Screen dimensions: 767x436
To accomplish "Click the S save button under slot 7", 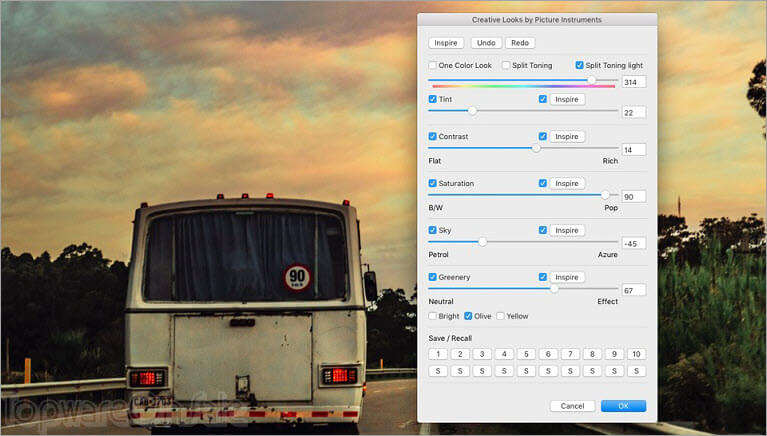I will [x=570, y=371].
